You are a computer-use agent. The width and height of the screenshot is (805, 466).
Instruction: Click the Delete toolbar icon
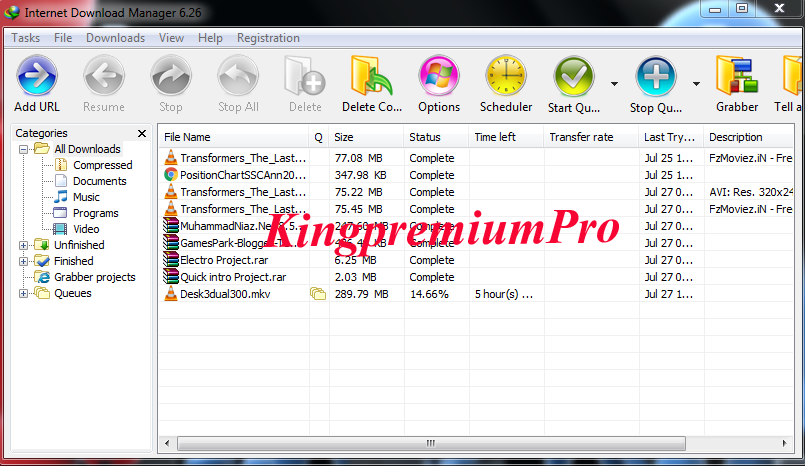(305, 76)
